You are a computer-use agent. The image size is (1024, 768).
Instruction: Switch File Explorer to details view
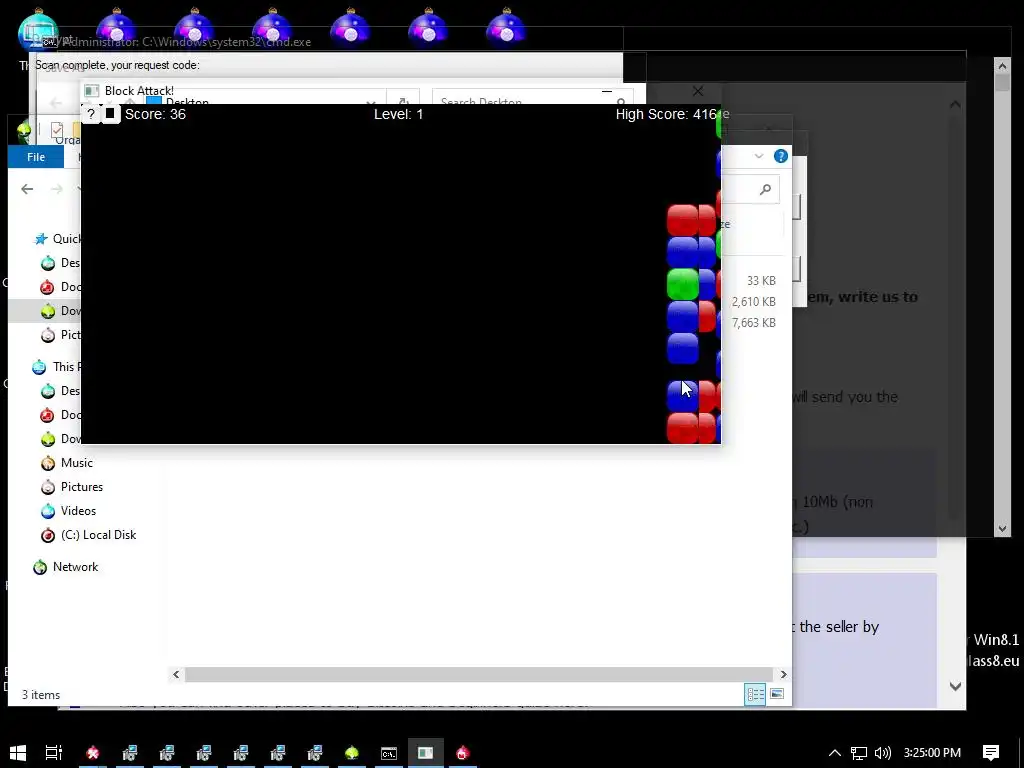click(756, 694)
